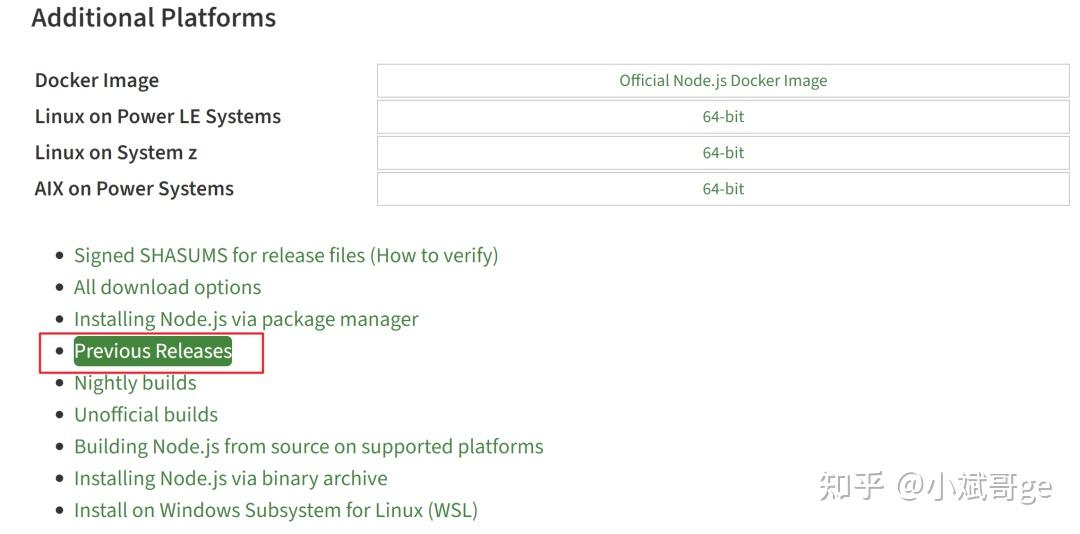Download 64-bit for Linux on Power LE
The image size is (1080, 534).
[723, 117]
